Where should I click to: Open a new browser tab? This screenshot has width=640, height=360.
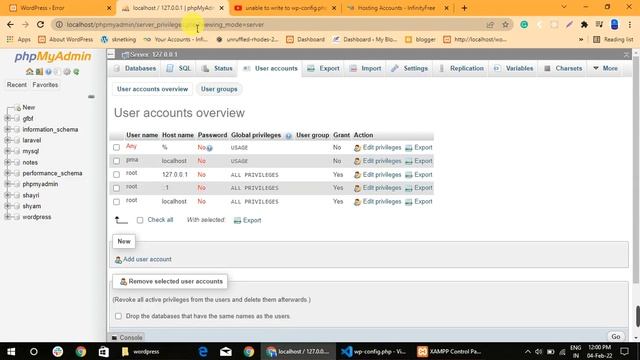click(x=464, y=8)
